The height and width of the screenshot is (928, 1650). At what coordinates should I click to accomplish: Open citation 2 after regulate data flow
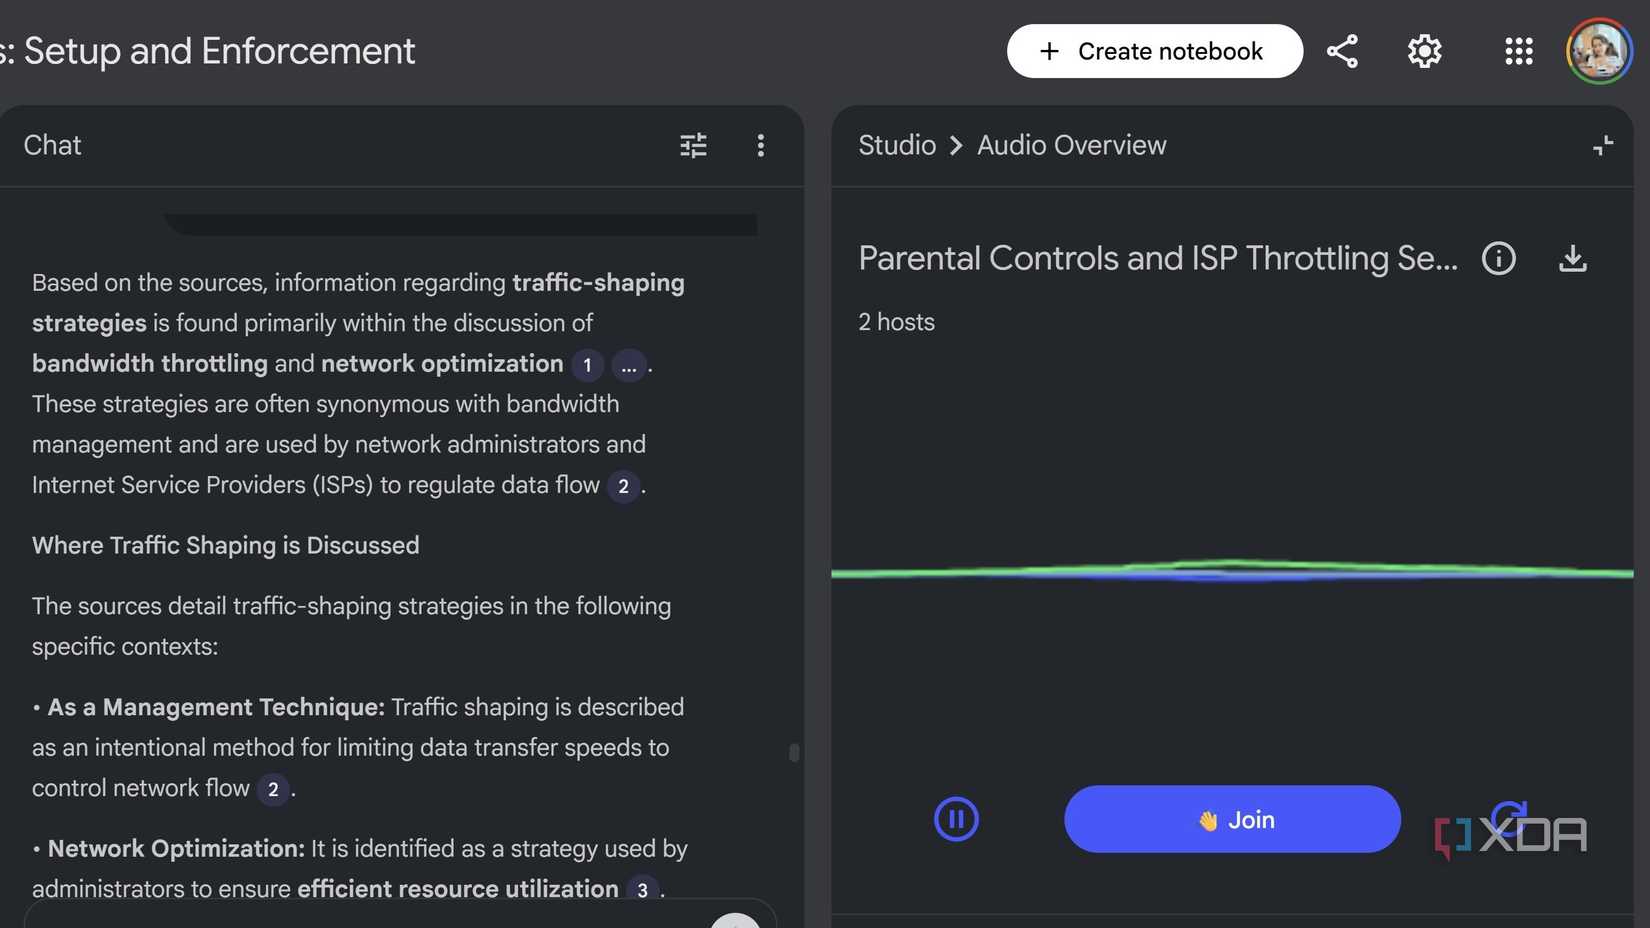[x=623, y=487]
